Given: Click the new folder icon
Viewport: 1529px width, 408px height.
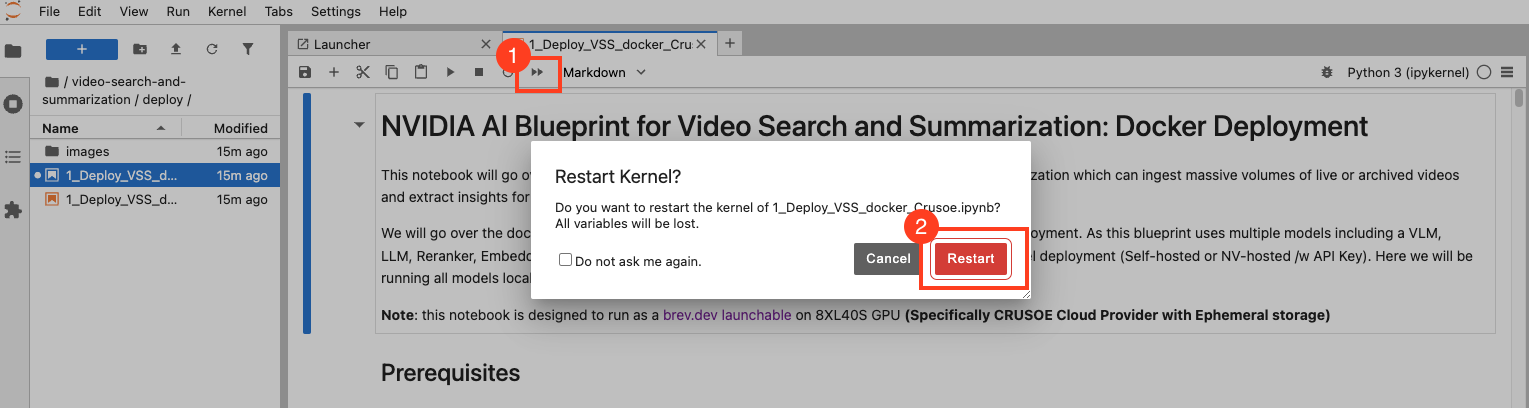Looking at the screenshot, I should tap(140, 49).
